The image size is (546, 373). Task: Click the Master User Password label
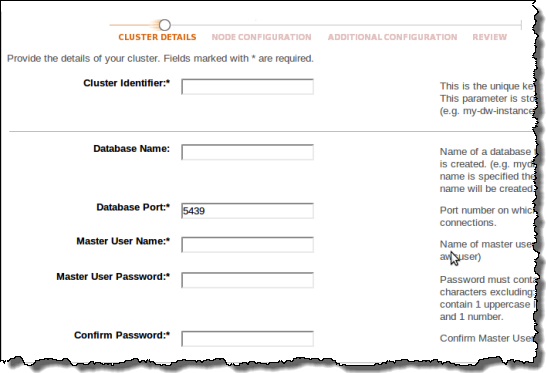(113, 277)
